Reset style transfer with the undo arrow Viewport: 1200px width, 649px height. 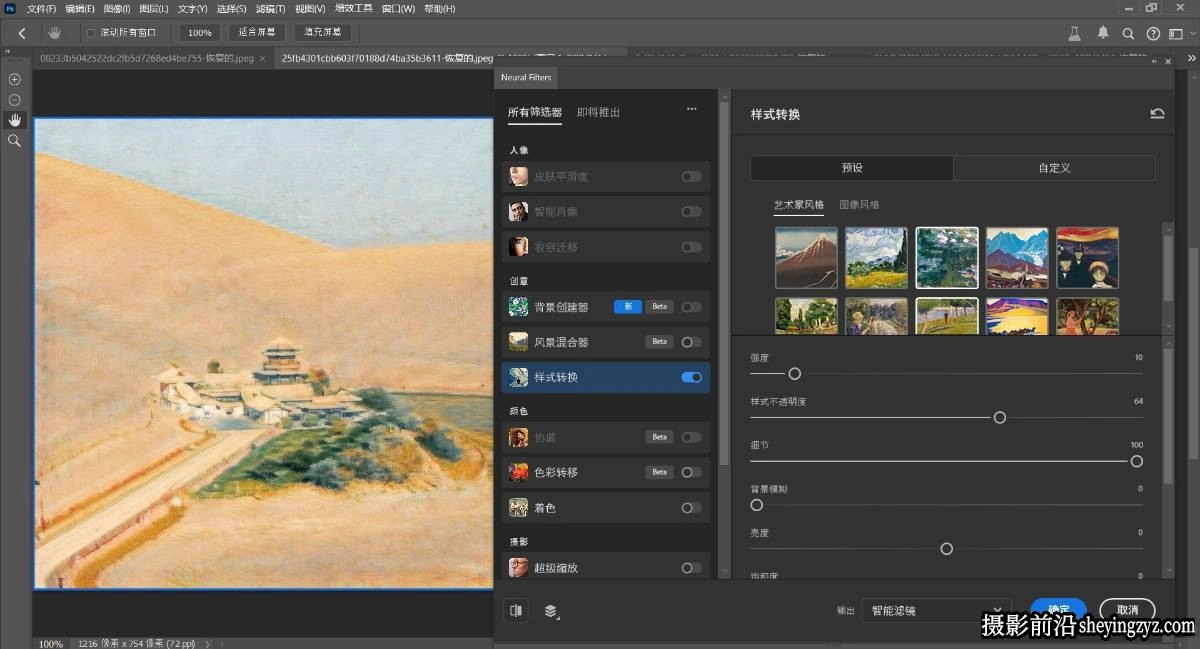coord(1157,114)
